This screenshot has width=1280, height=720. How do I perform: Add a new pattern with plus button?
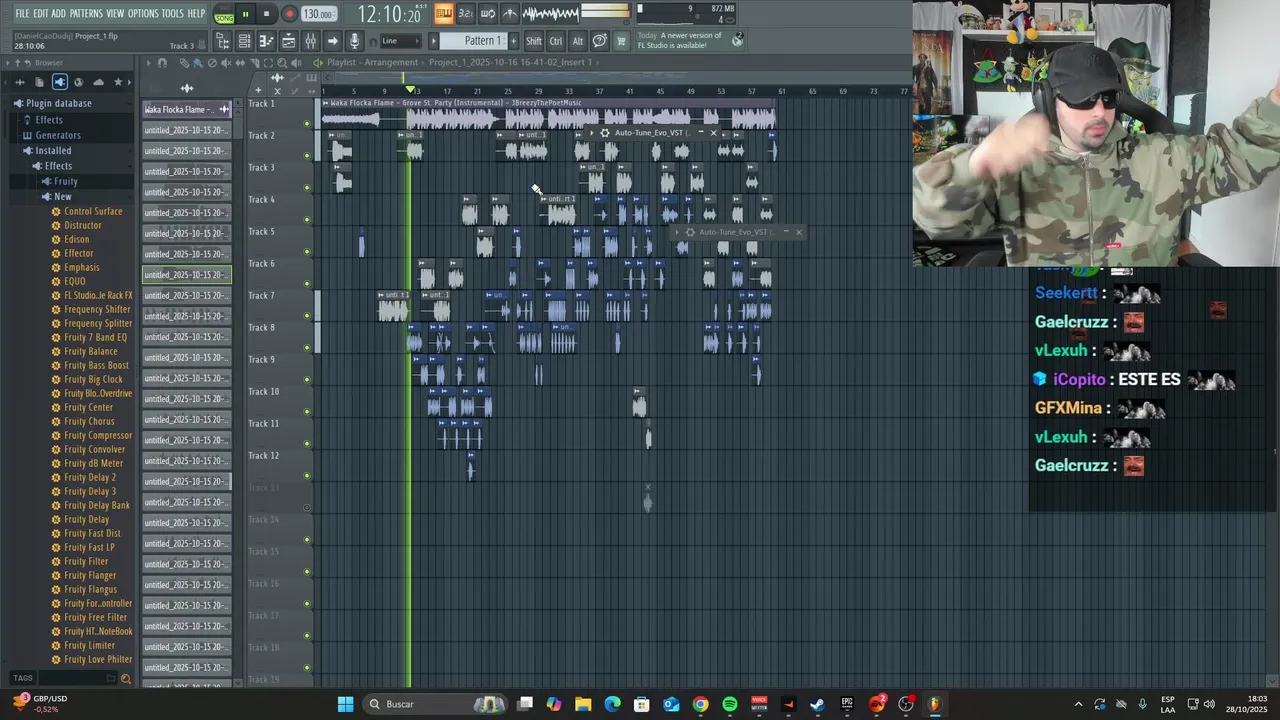point(514,41)
